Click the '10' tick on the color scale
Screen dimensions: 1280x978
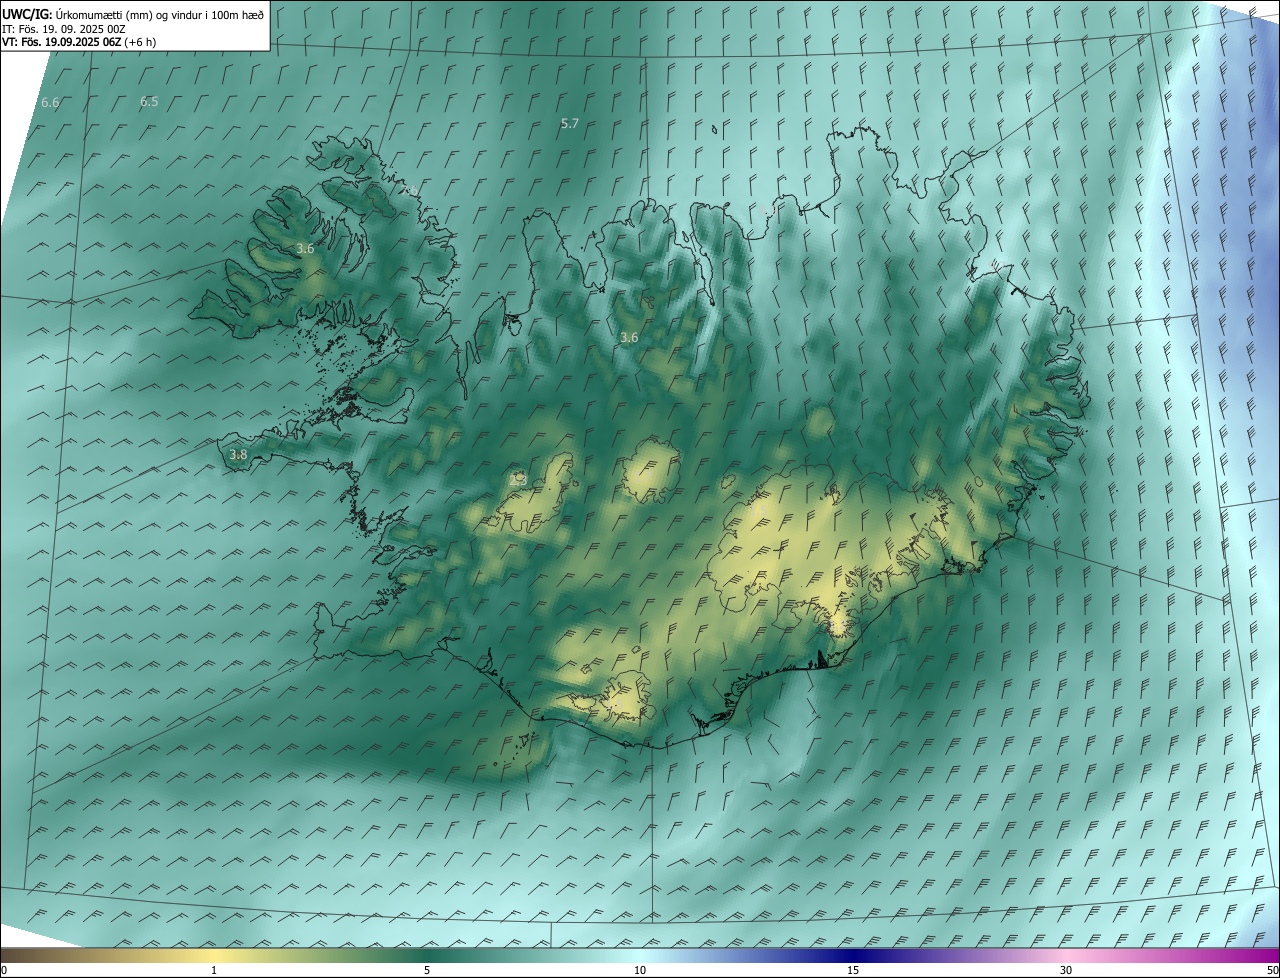(640, 970)
